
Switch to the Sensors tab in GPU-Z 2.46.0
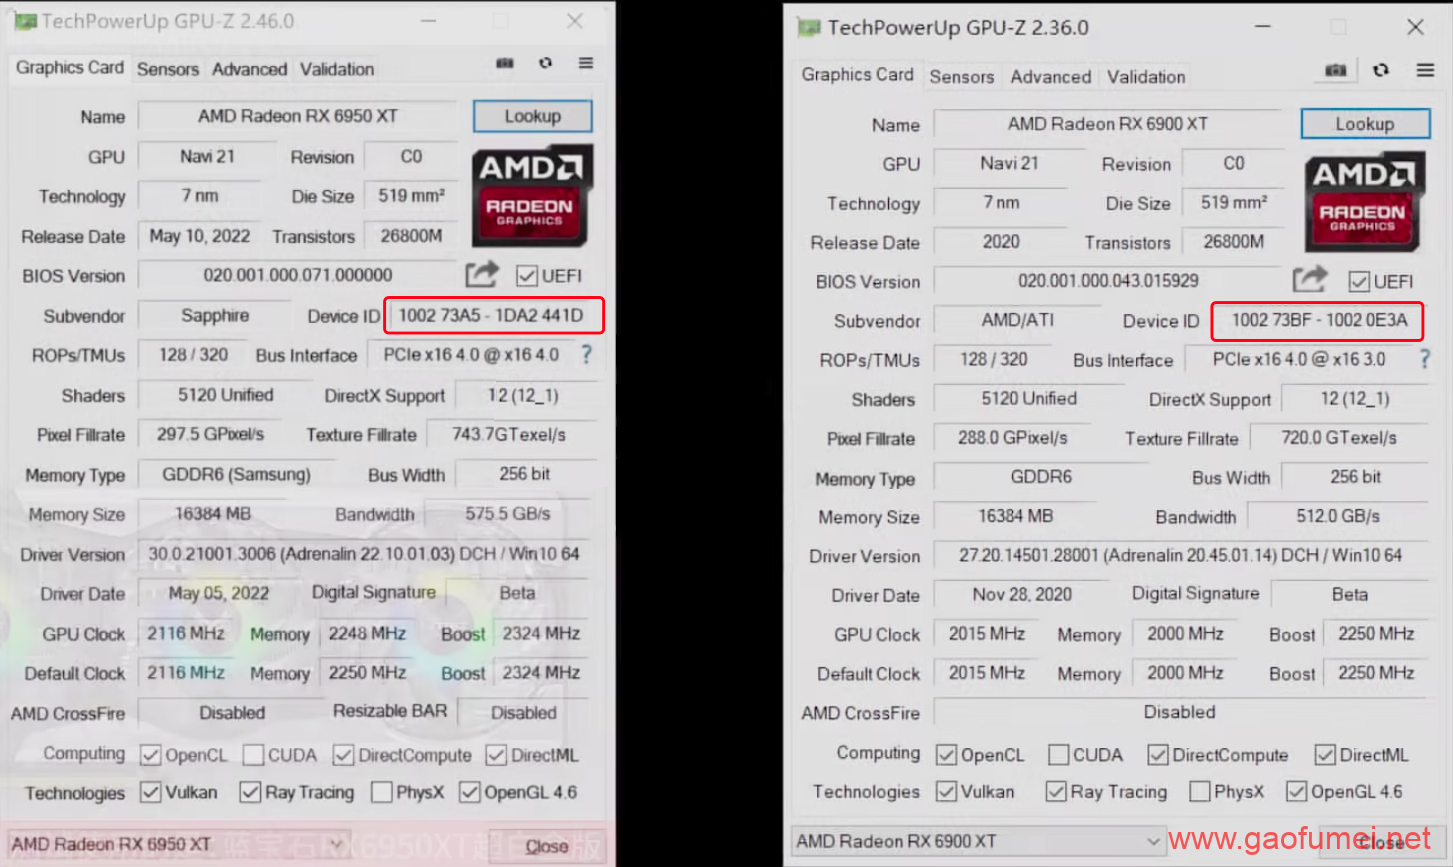[168, 69]
